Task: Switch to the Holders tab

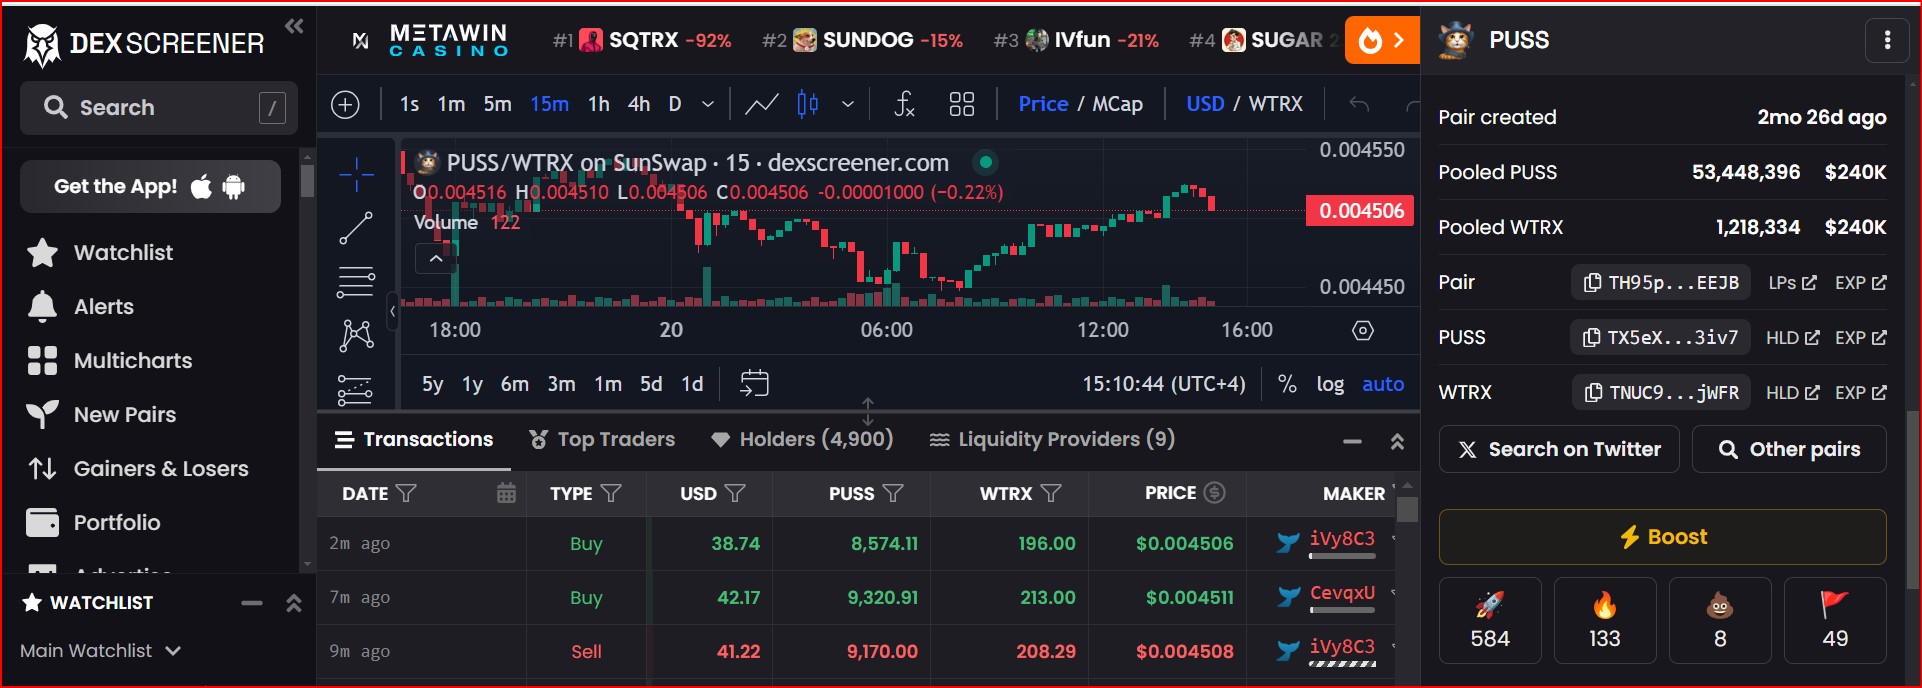Action: 802,439
